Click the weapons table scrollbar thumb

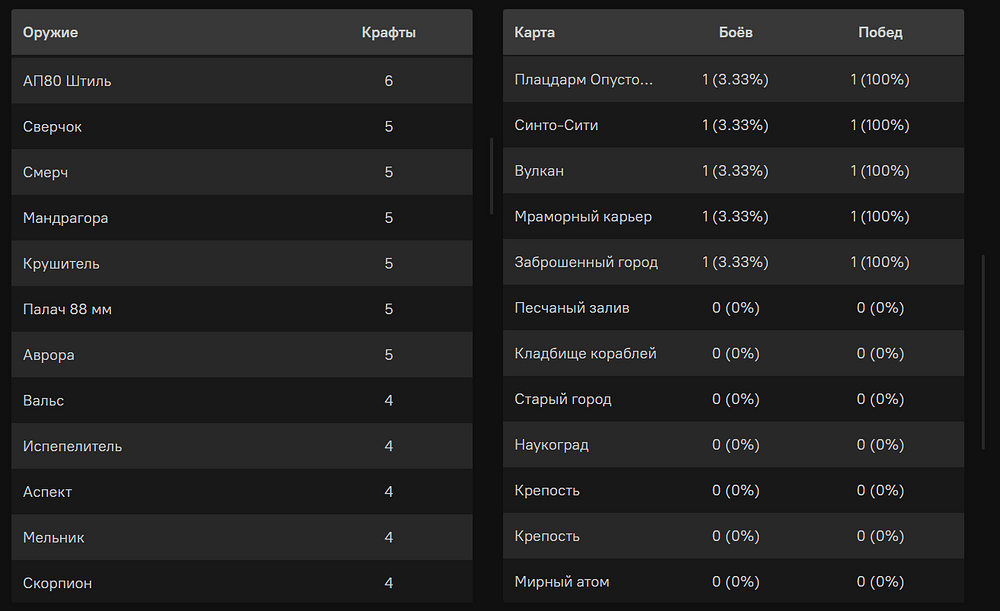[x=491, y=177]
